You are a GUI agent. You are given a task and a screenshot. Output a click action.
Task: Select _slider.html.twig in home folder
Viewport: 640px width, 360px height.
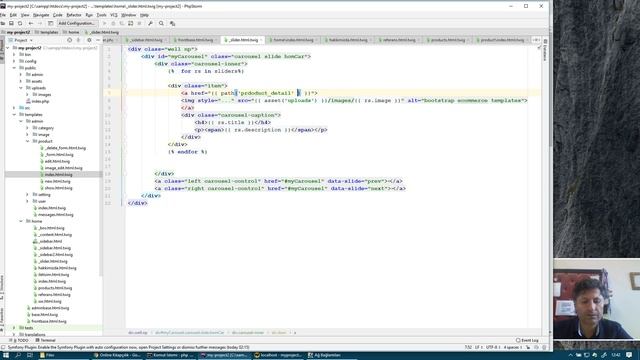51,261
